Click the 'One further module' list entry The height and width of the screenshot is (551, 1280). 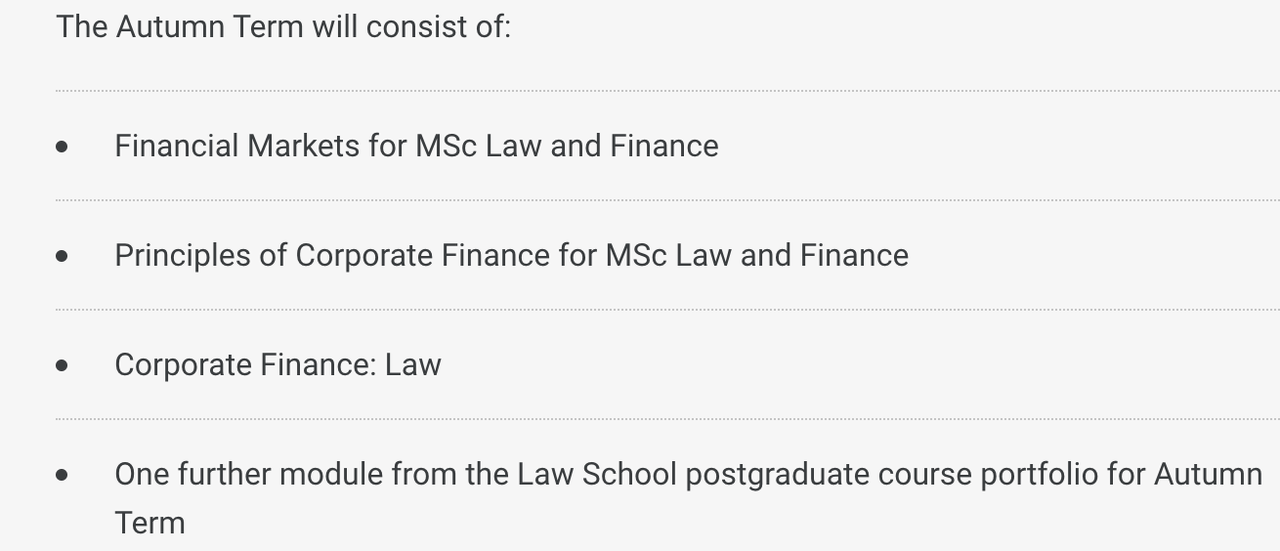coord(688,498)
